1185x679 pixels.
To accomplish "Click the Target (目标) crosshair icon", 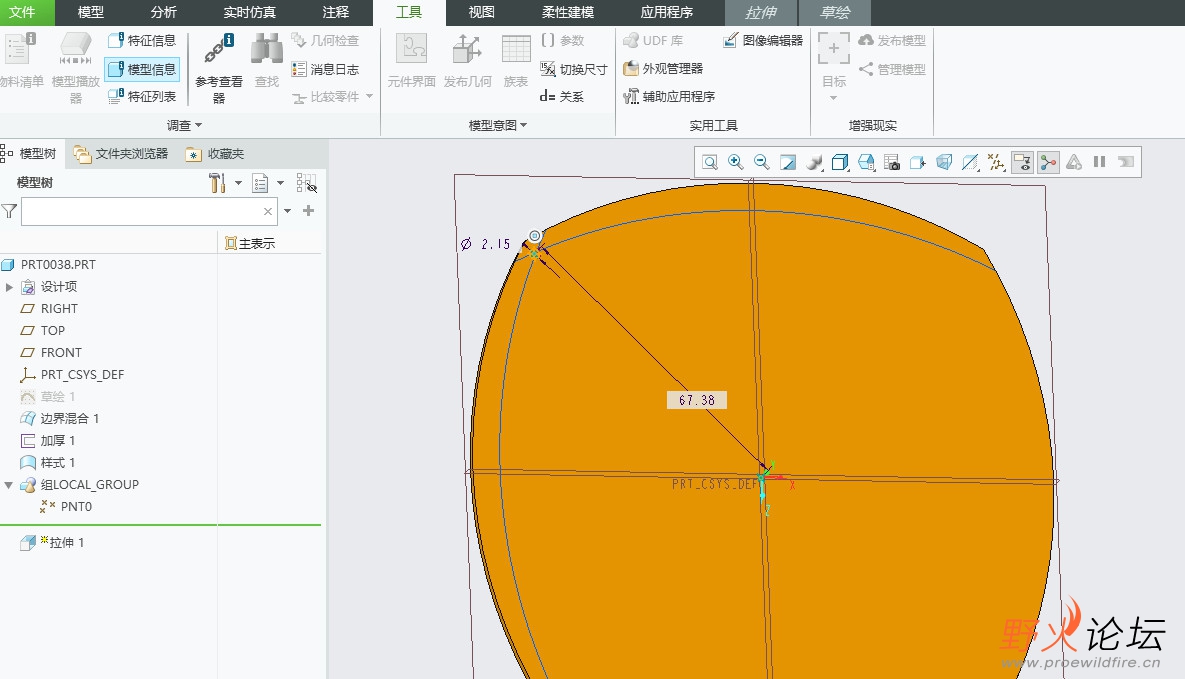I will click(x=834, y=48).
